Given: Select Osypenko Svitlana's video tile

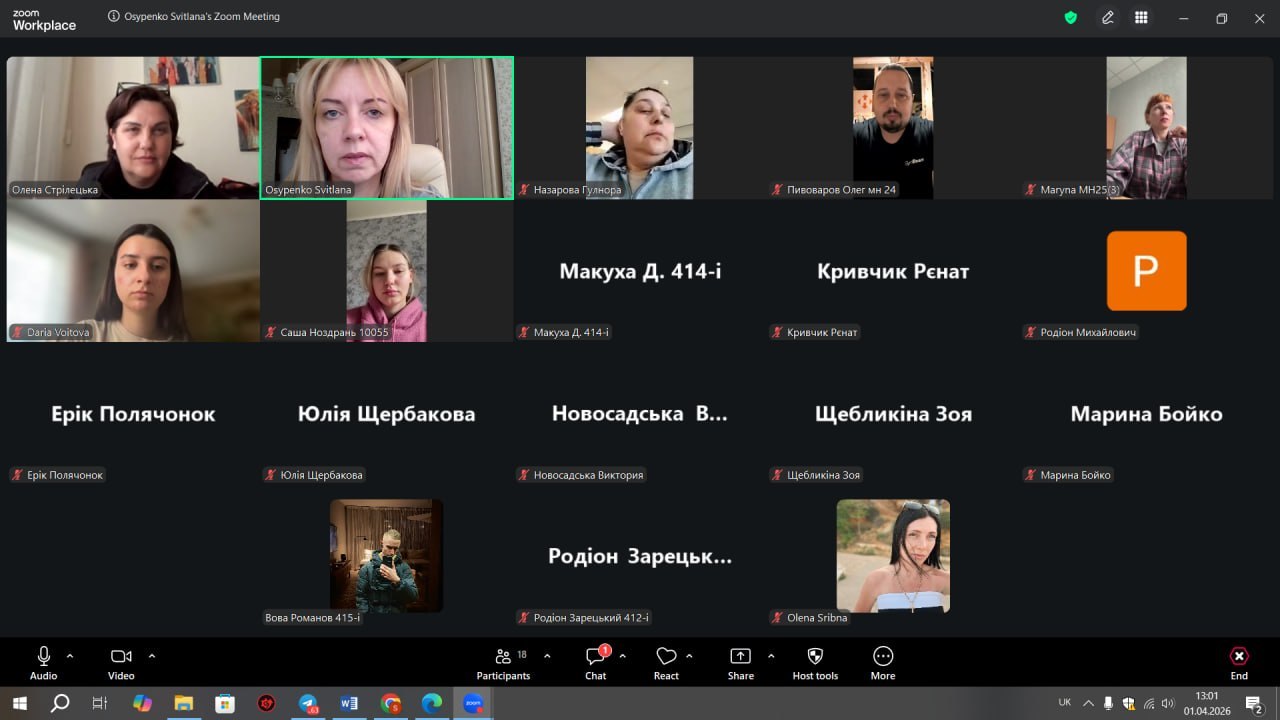Looking at the screenshot, I should (x=386, y=127).
